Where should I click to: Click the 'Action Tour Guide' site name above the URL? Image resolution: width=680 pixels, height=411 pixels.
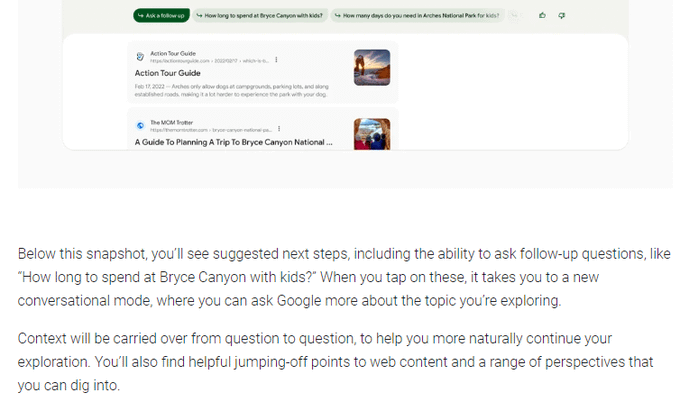(173, 52)
